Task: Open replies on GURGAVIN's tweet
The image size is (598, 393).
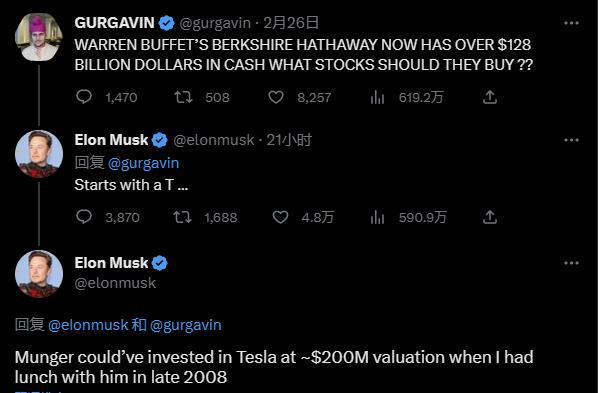Action: (x=84, y=97)
